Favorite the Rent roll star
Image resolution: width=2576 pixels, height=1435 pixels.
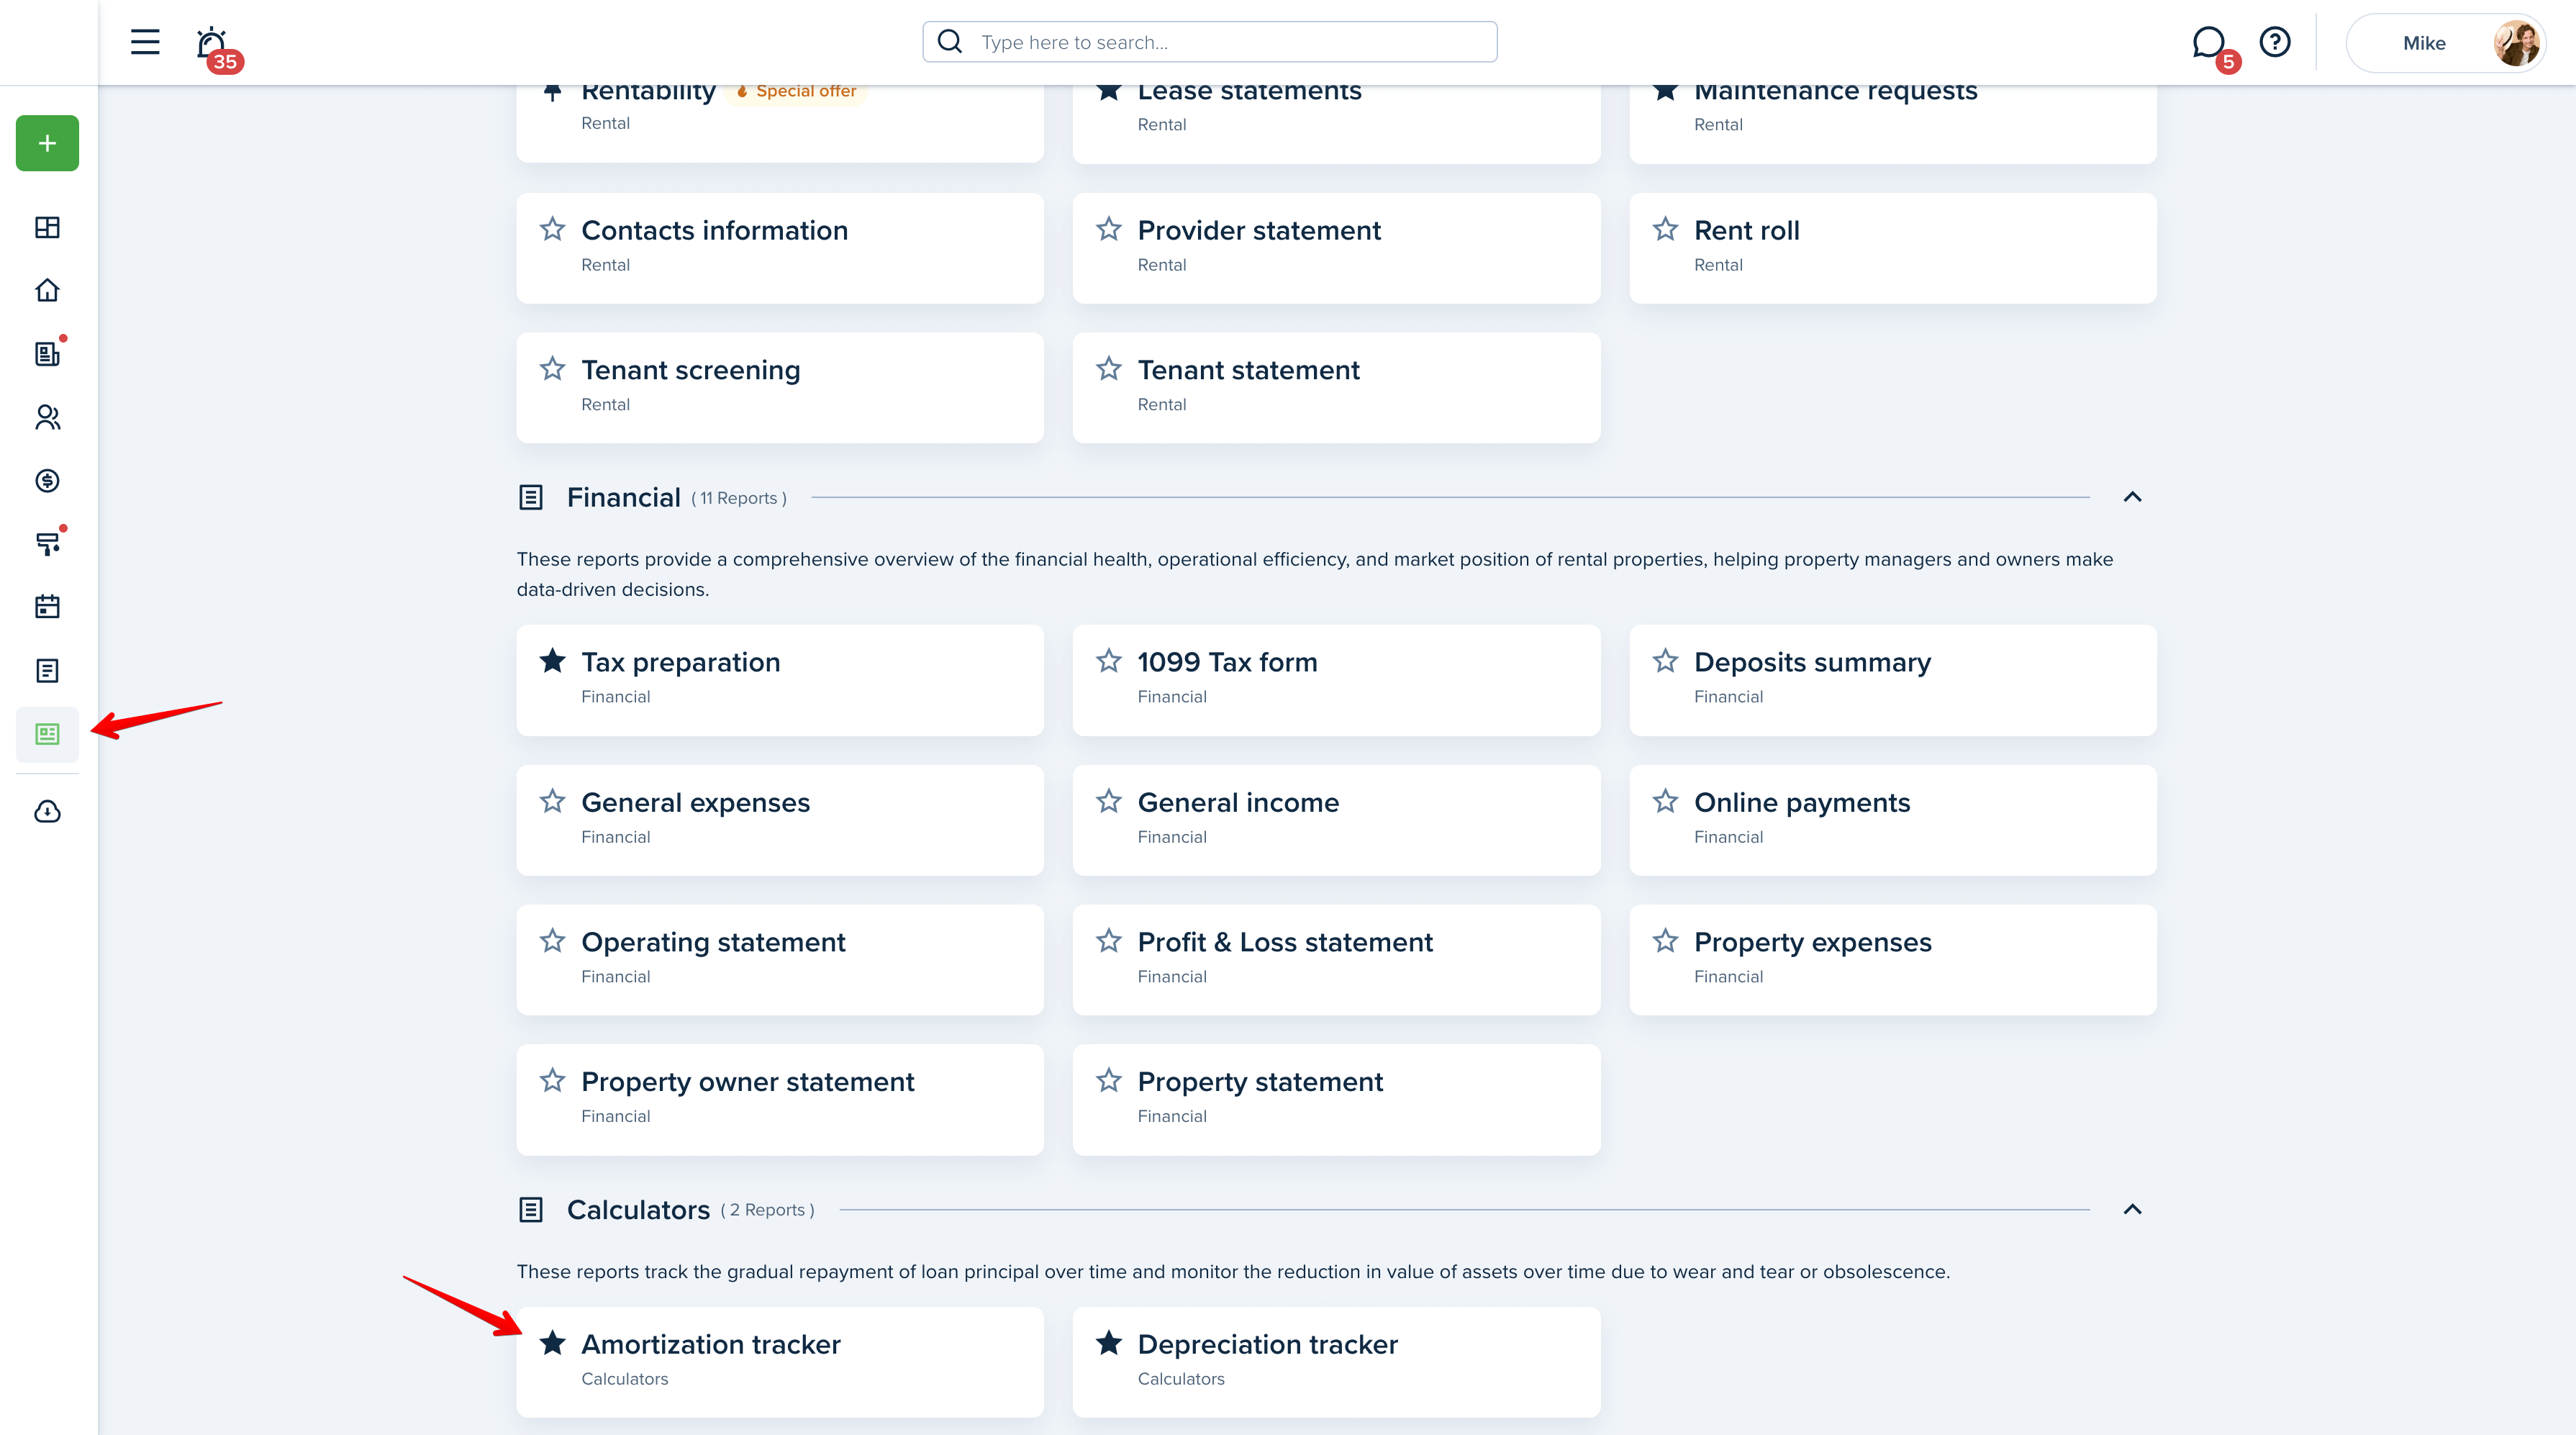(x=1665, y=229)
